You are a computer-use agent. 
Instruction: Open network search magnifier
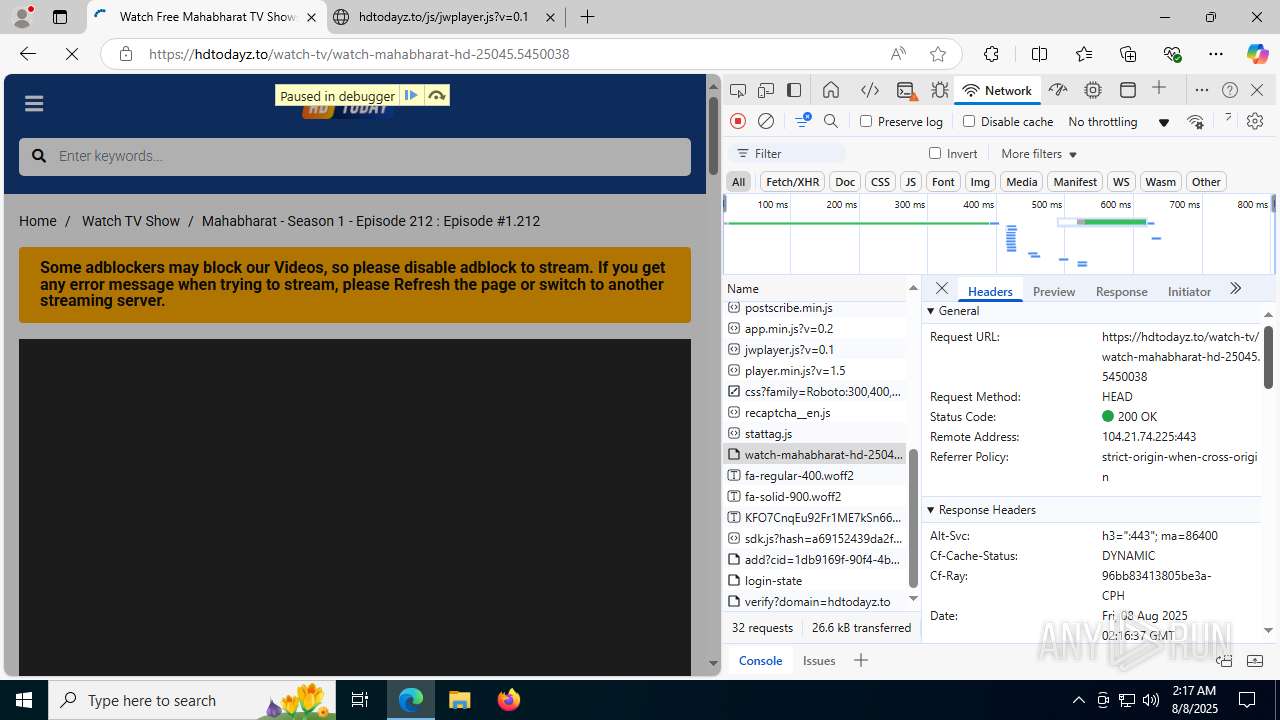831,121
